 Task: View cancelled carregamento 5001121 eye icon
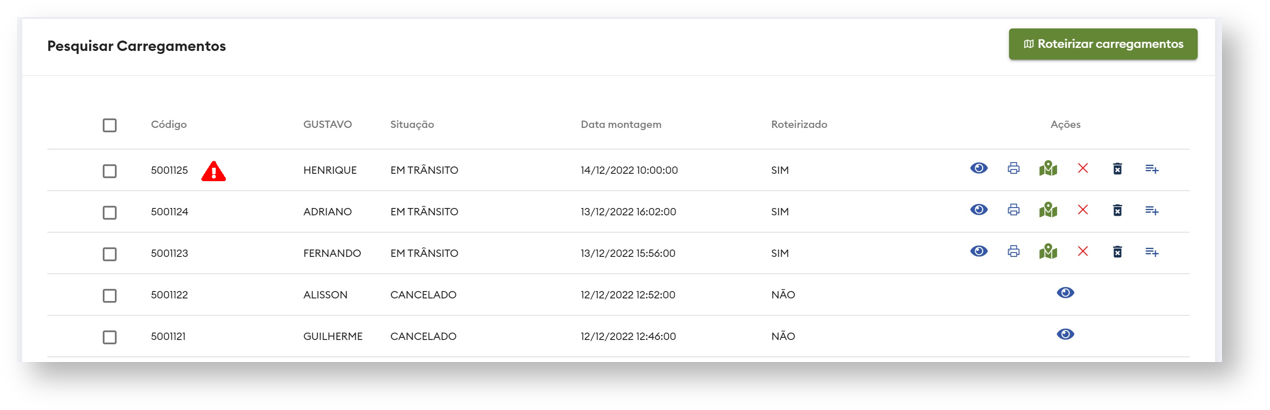point(1065,334)
